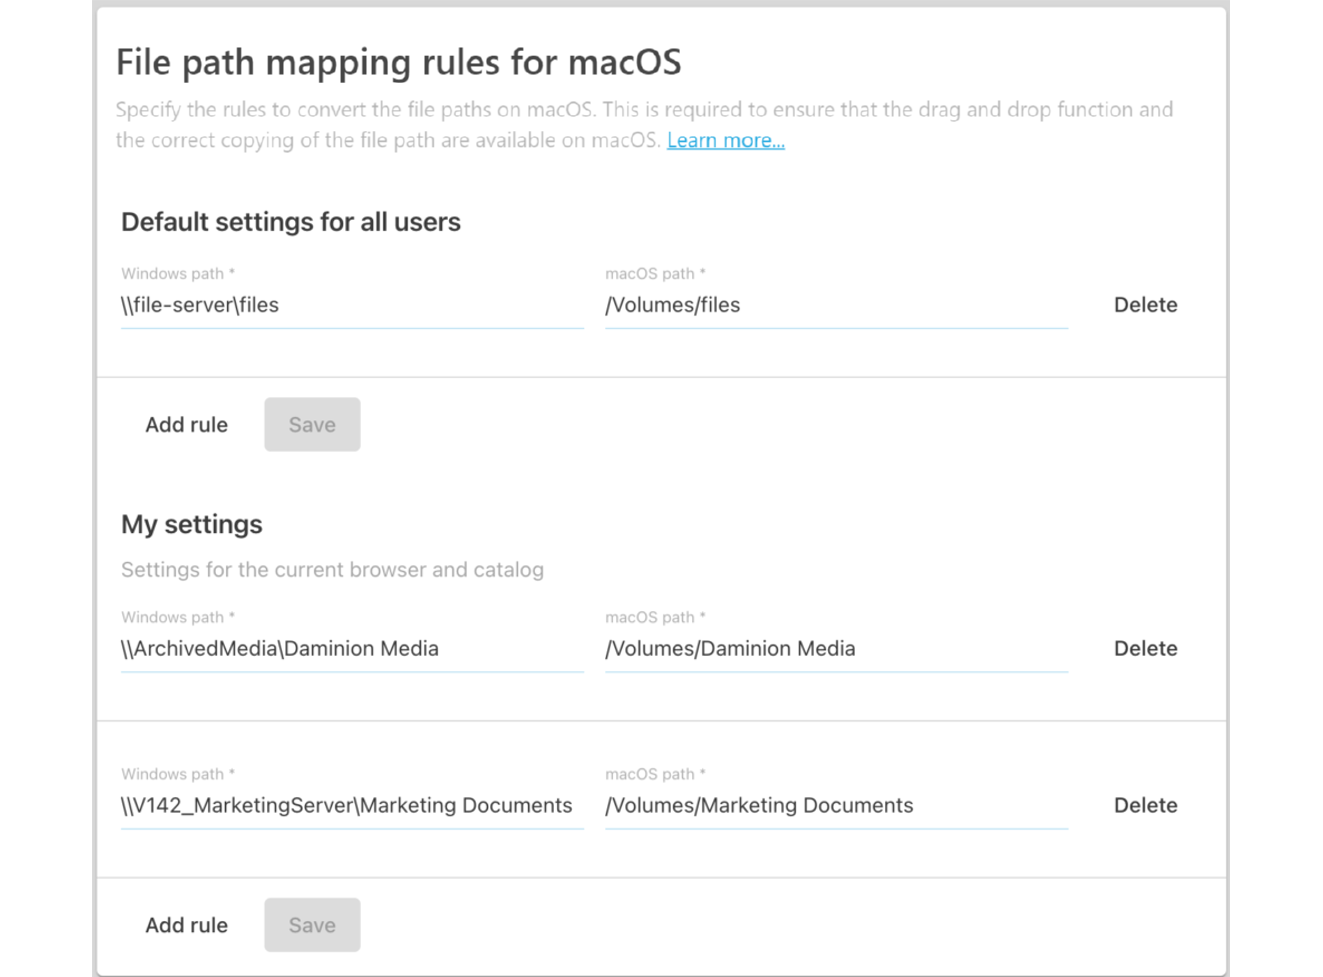1323x977 pixels.
Task: Select the 'Default settings for all users' heading
Action: click(x=290, y=222)
